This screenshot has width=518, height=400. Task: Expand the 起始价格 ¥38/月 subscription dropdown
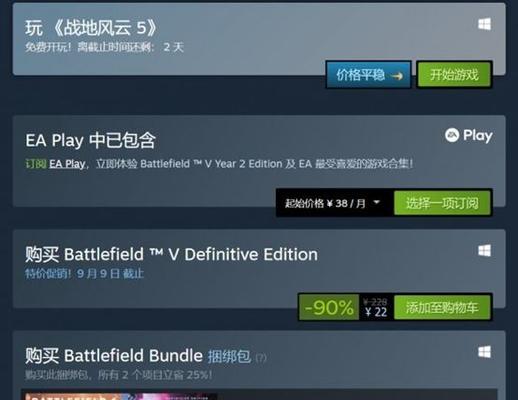(335, 203)
